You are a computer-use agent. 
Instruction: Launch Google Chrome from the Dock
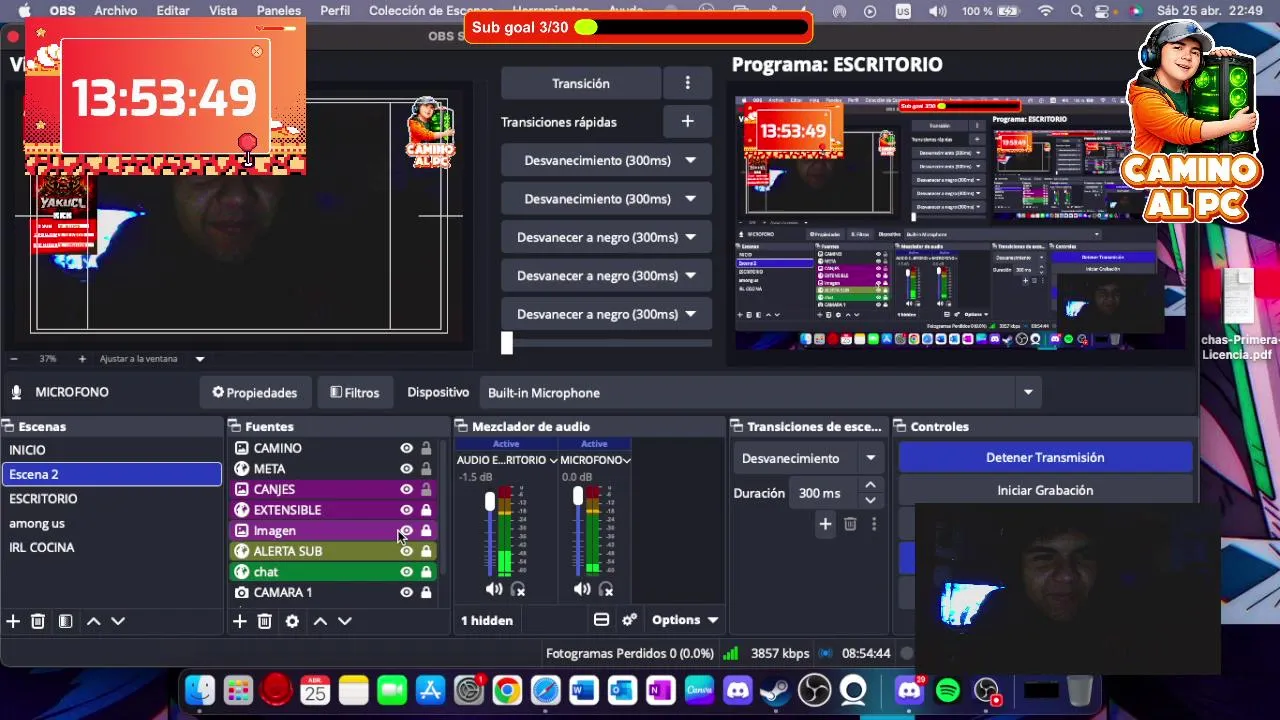click(x=507, y=690)
